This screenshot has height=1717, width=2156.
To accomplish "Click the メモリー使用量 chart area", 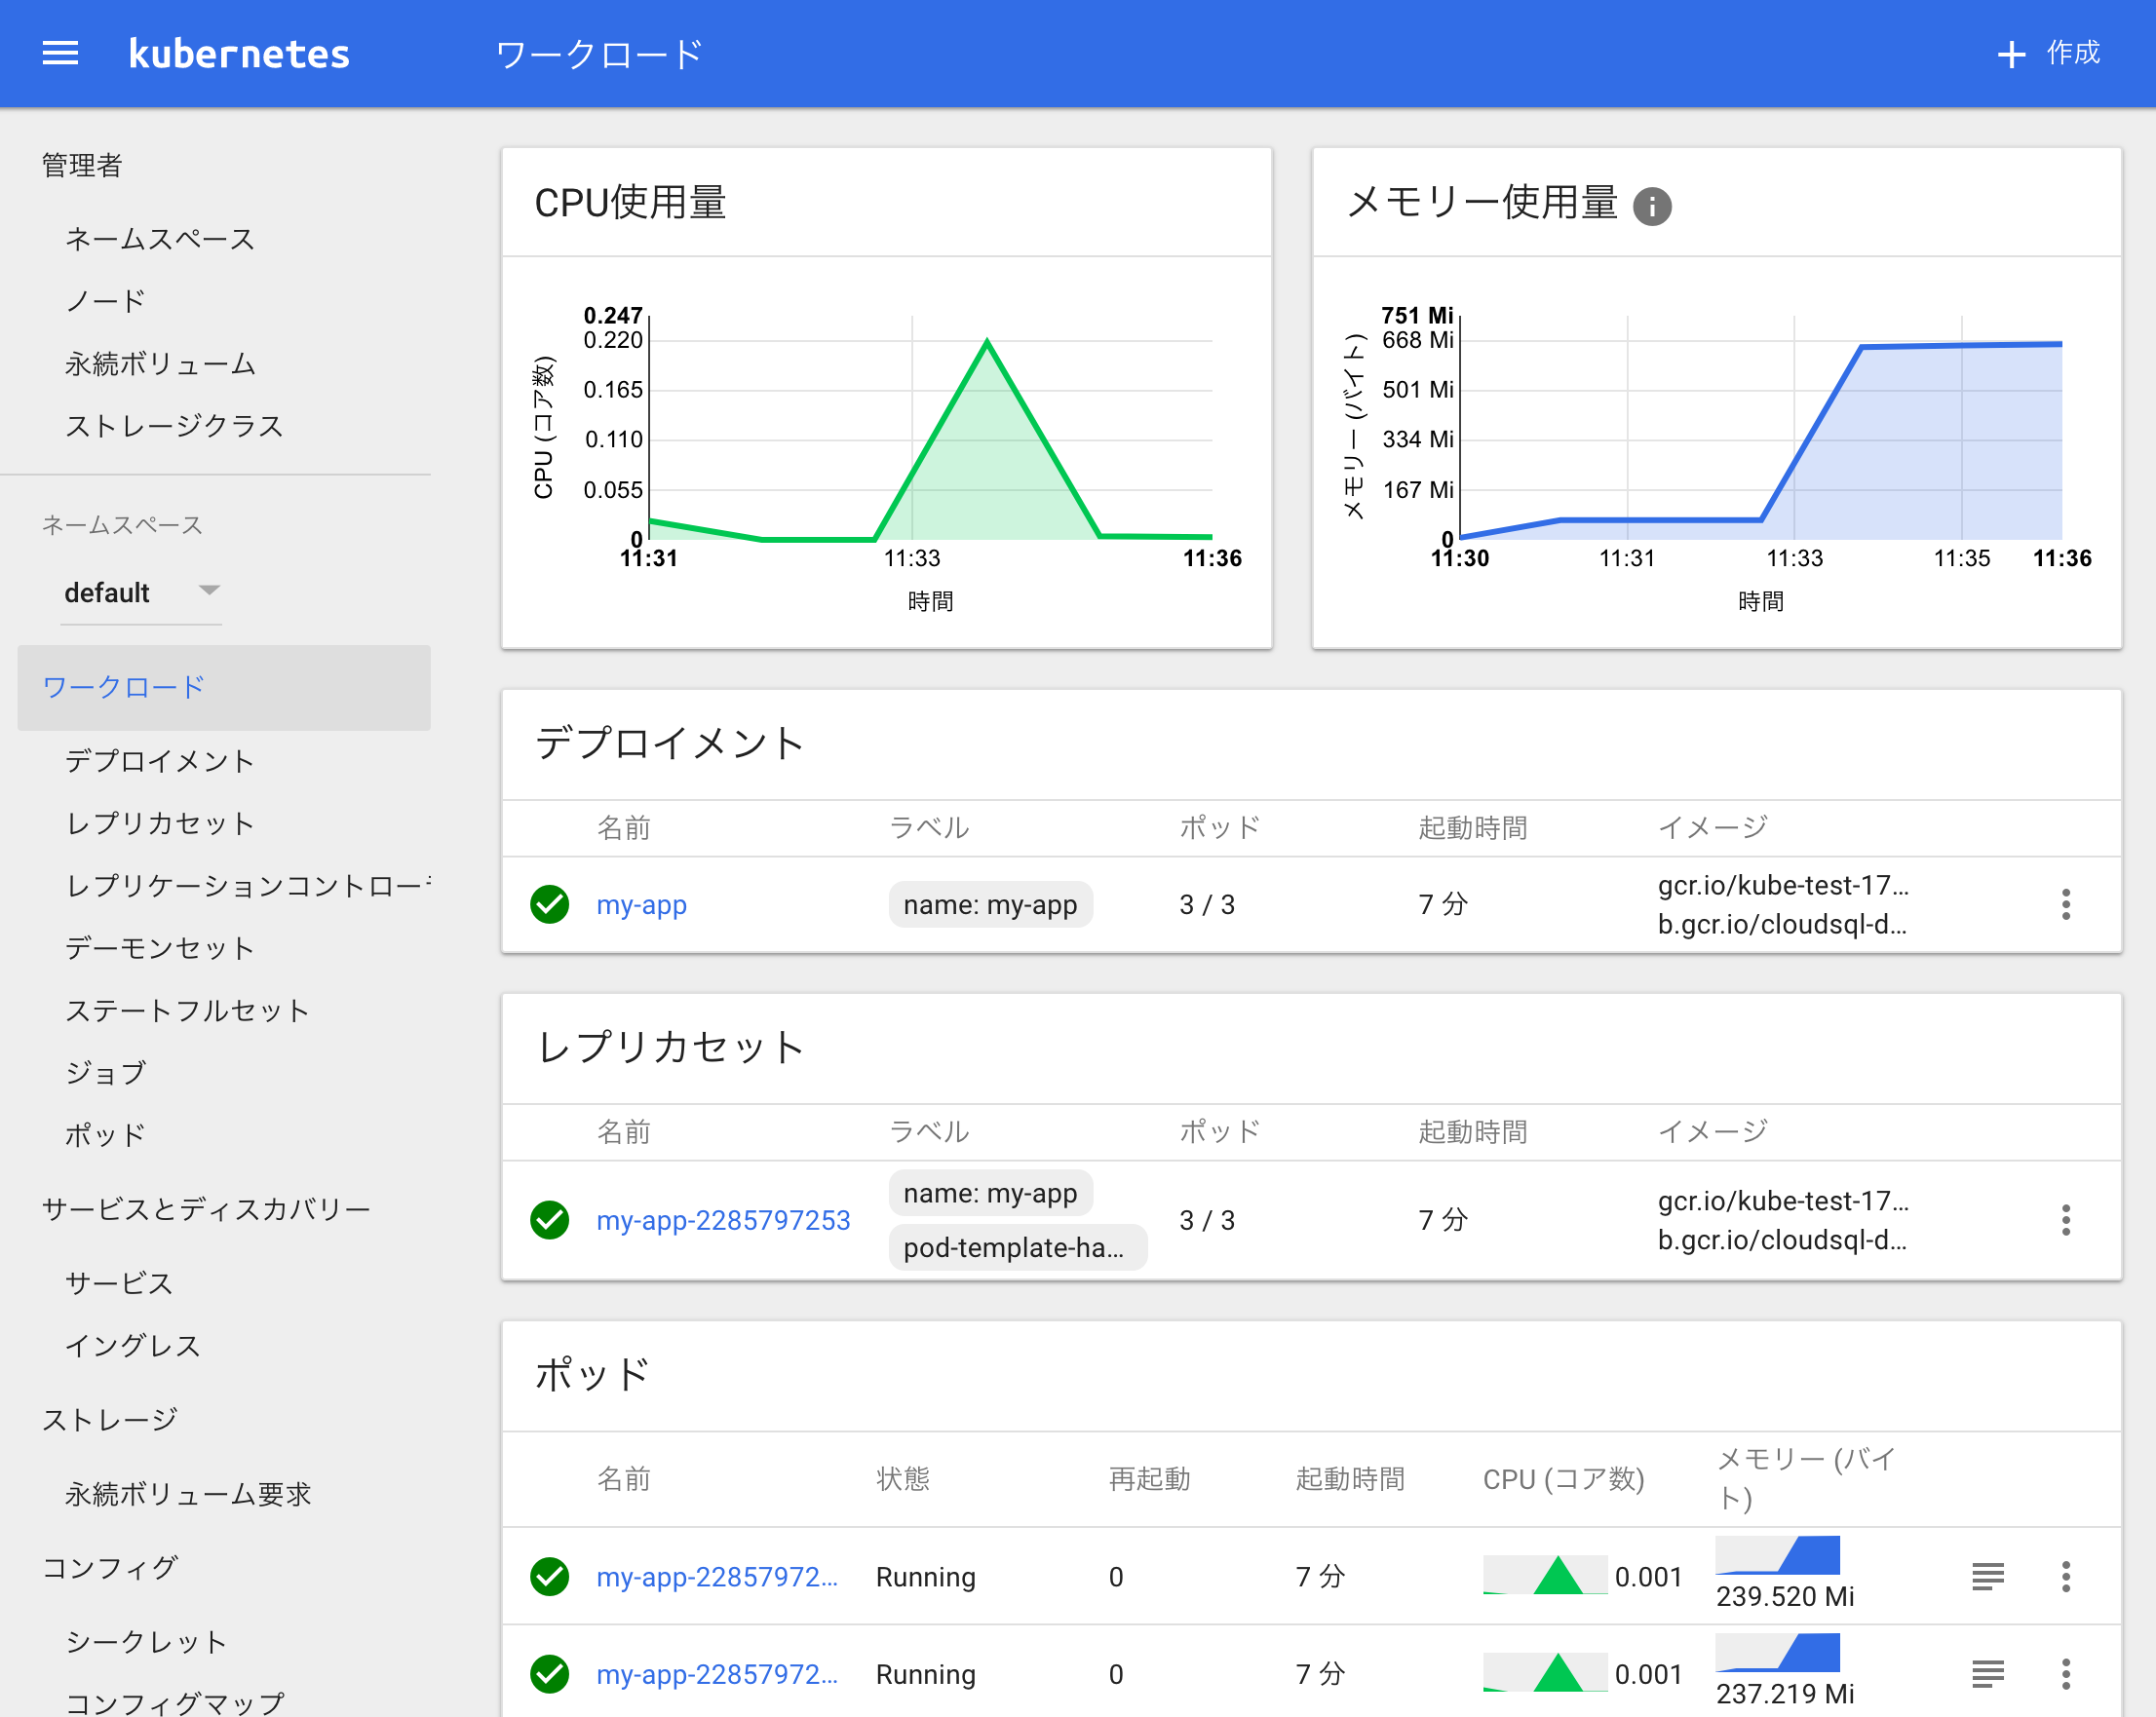I will tap(1761, 428).
